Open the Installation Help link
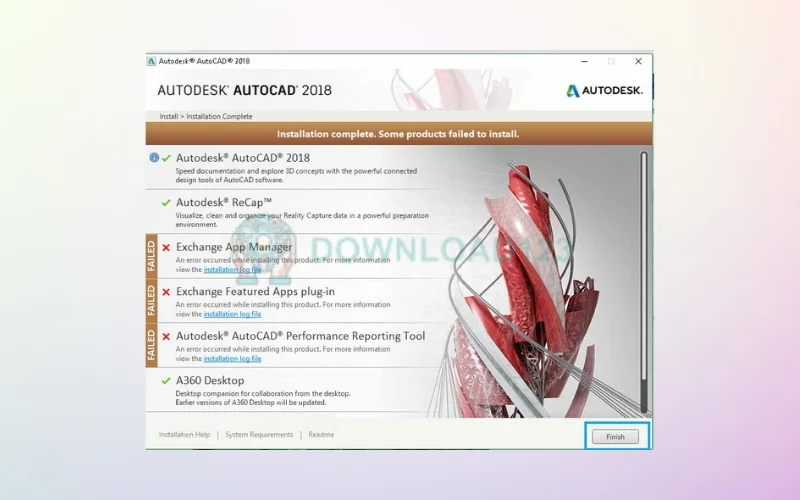Viewport: 800px width, 500px height. coord(184,435)
